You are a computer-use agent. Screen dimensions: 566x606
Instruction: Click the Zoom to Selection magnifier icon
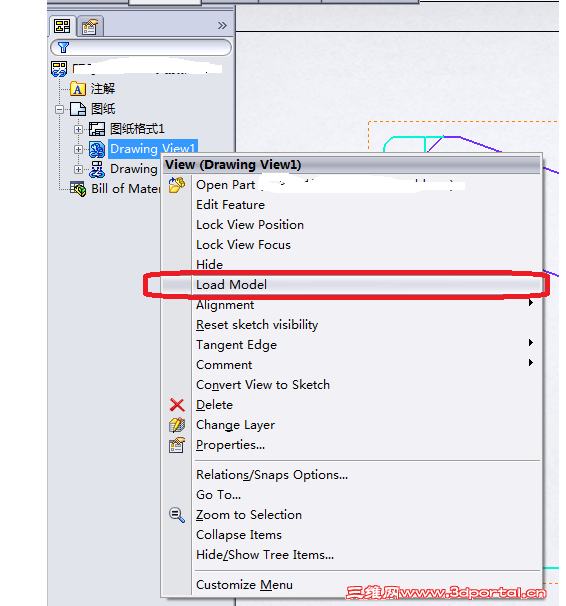[177, 515]
